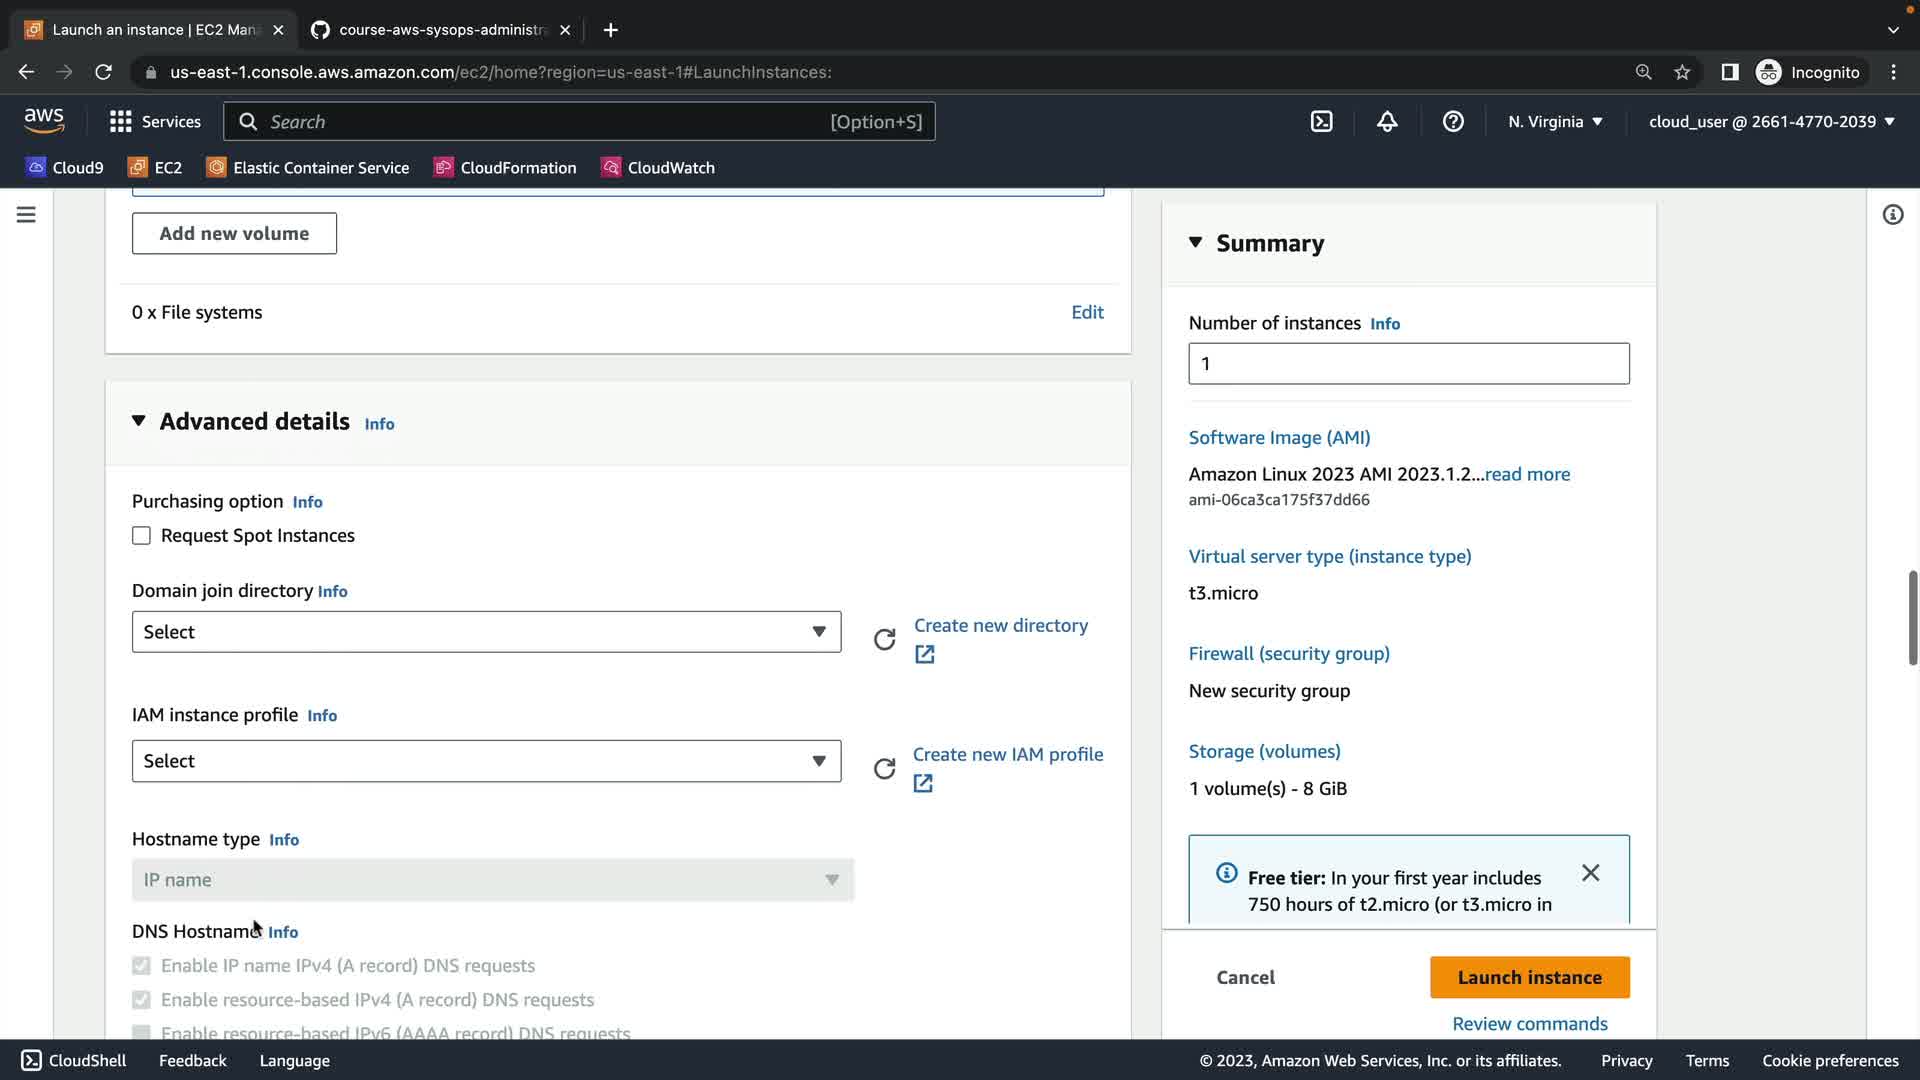Collapse the Advanced details section
Image resolution: width=1920 pixels, height=1080 pixels.
pos(139,422)
